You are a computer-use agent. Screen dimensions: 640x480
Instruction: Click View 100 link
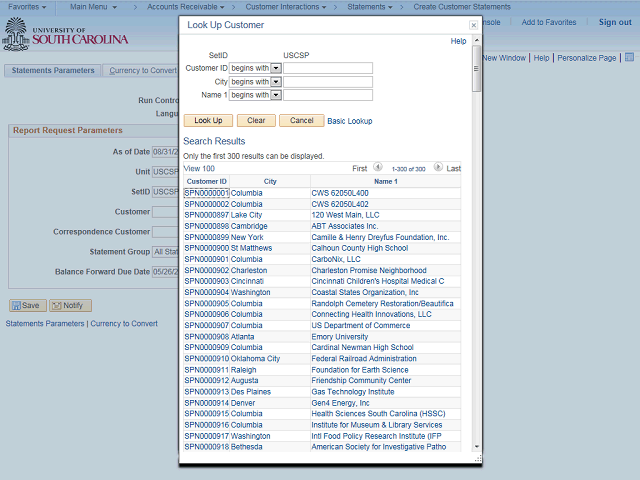[x=199, y=169]
